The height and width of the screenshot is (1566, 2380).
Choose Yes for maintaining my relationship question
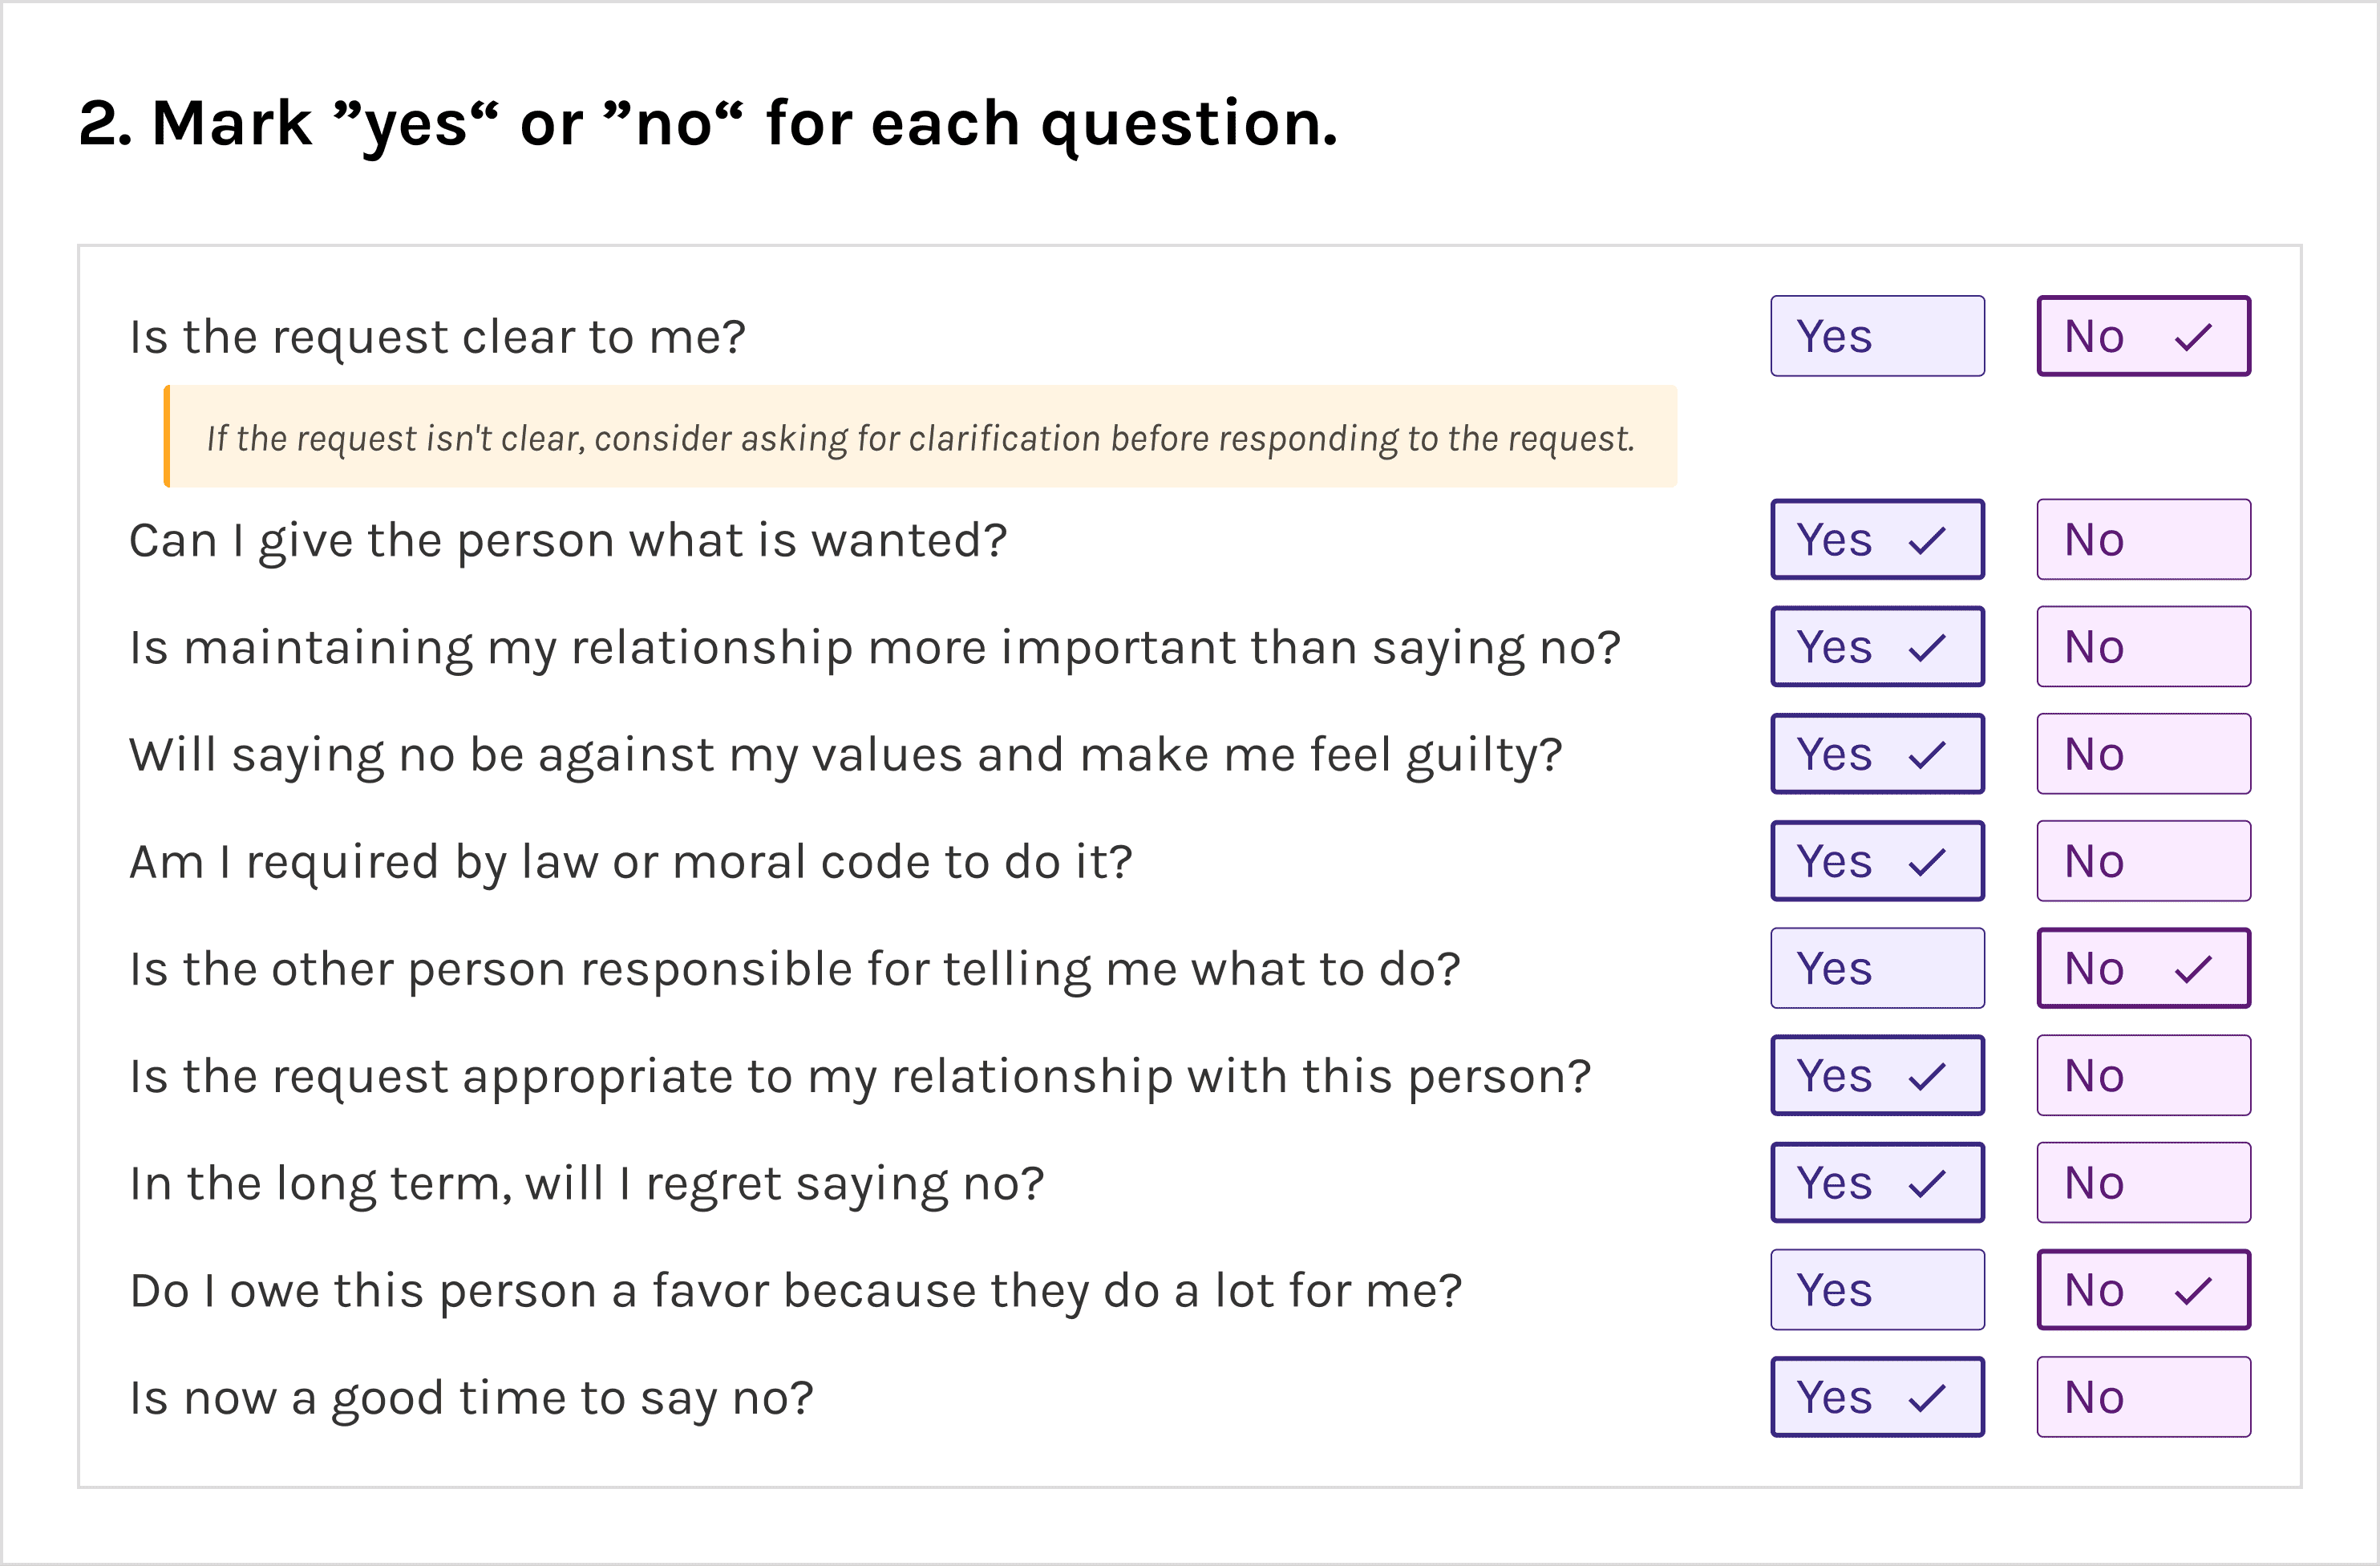click(1877, 646)
